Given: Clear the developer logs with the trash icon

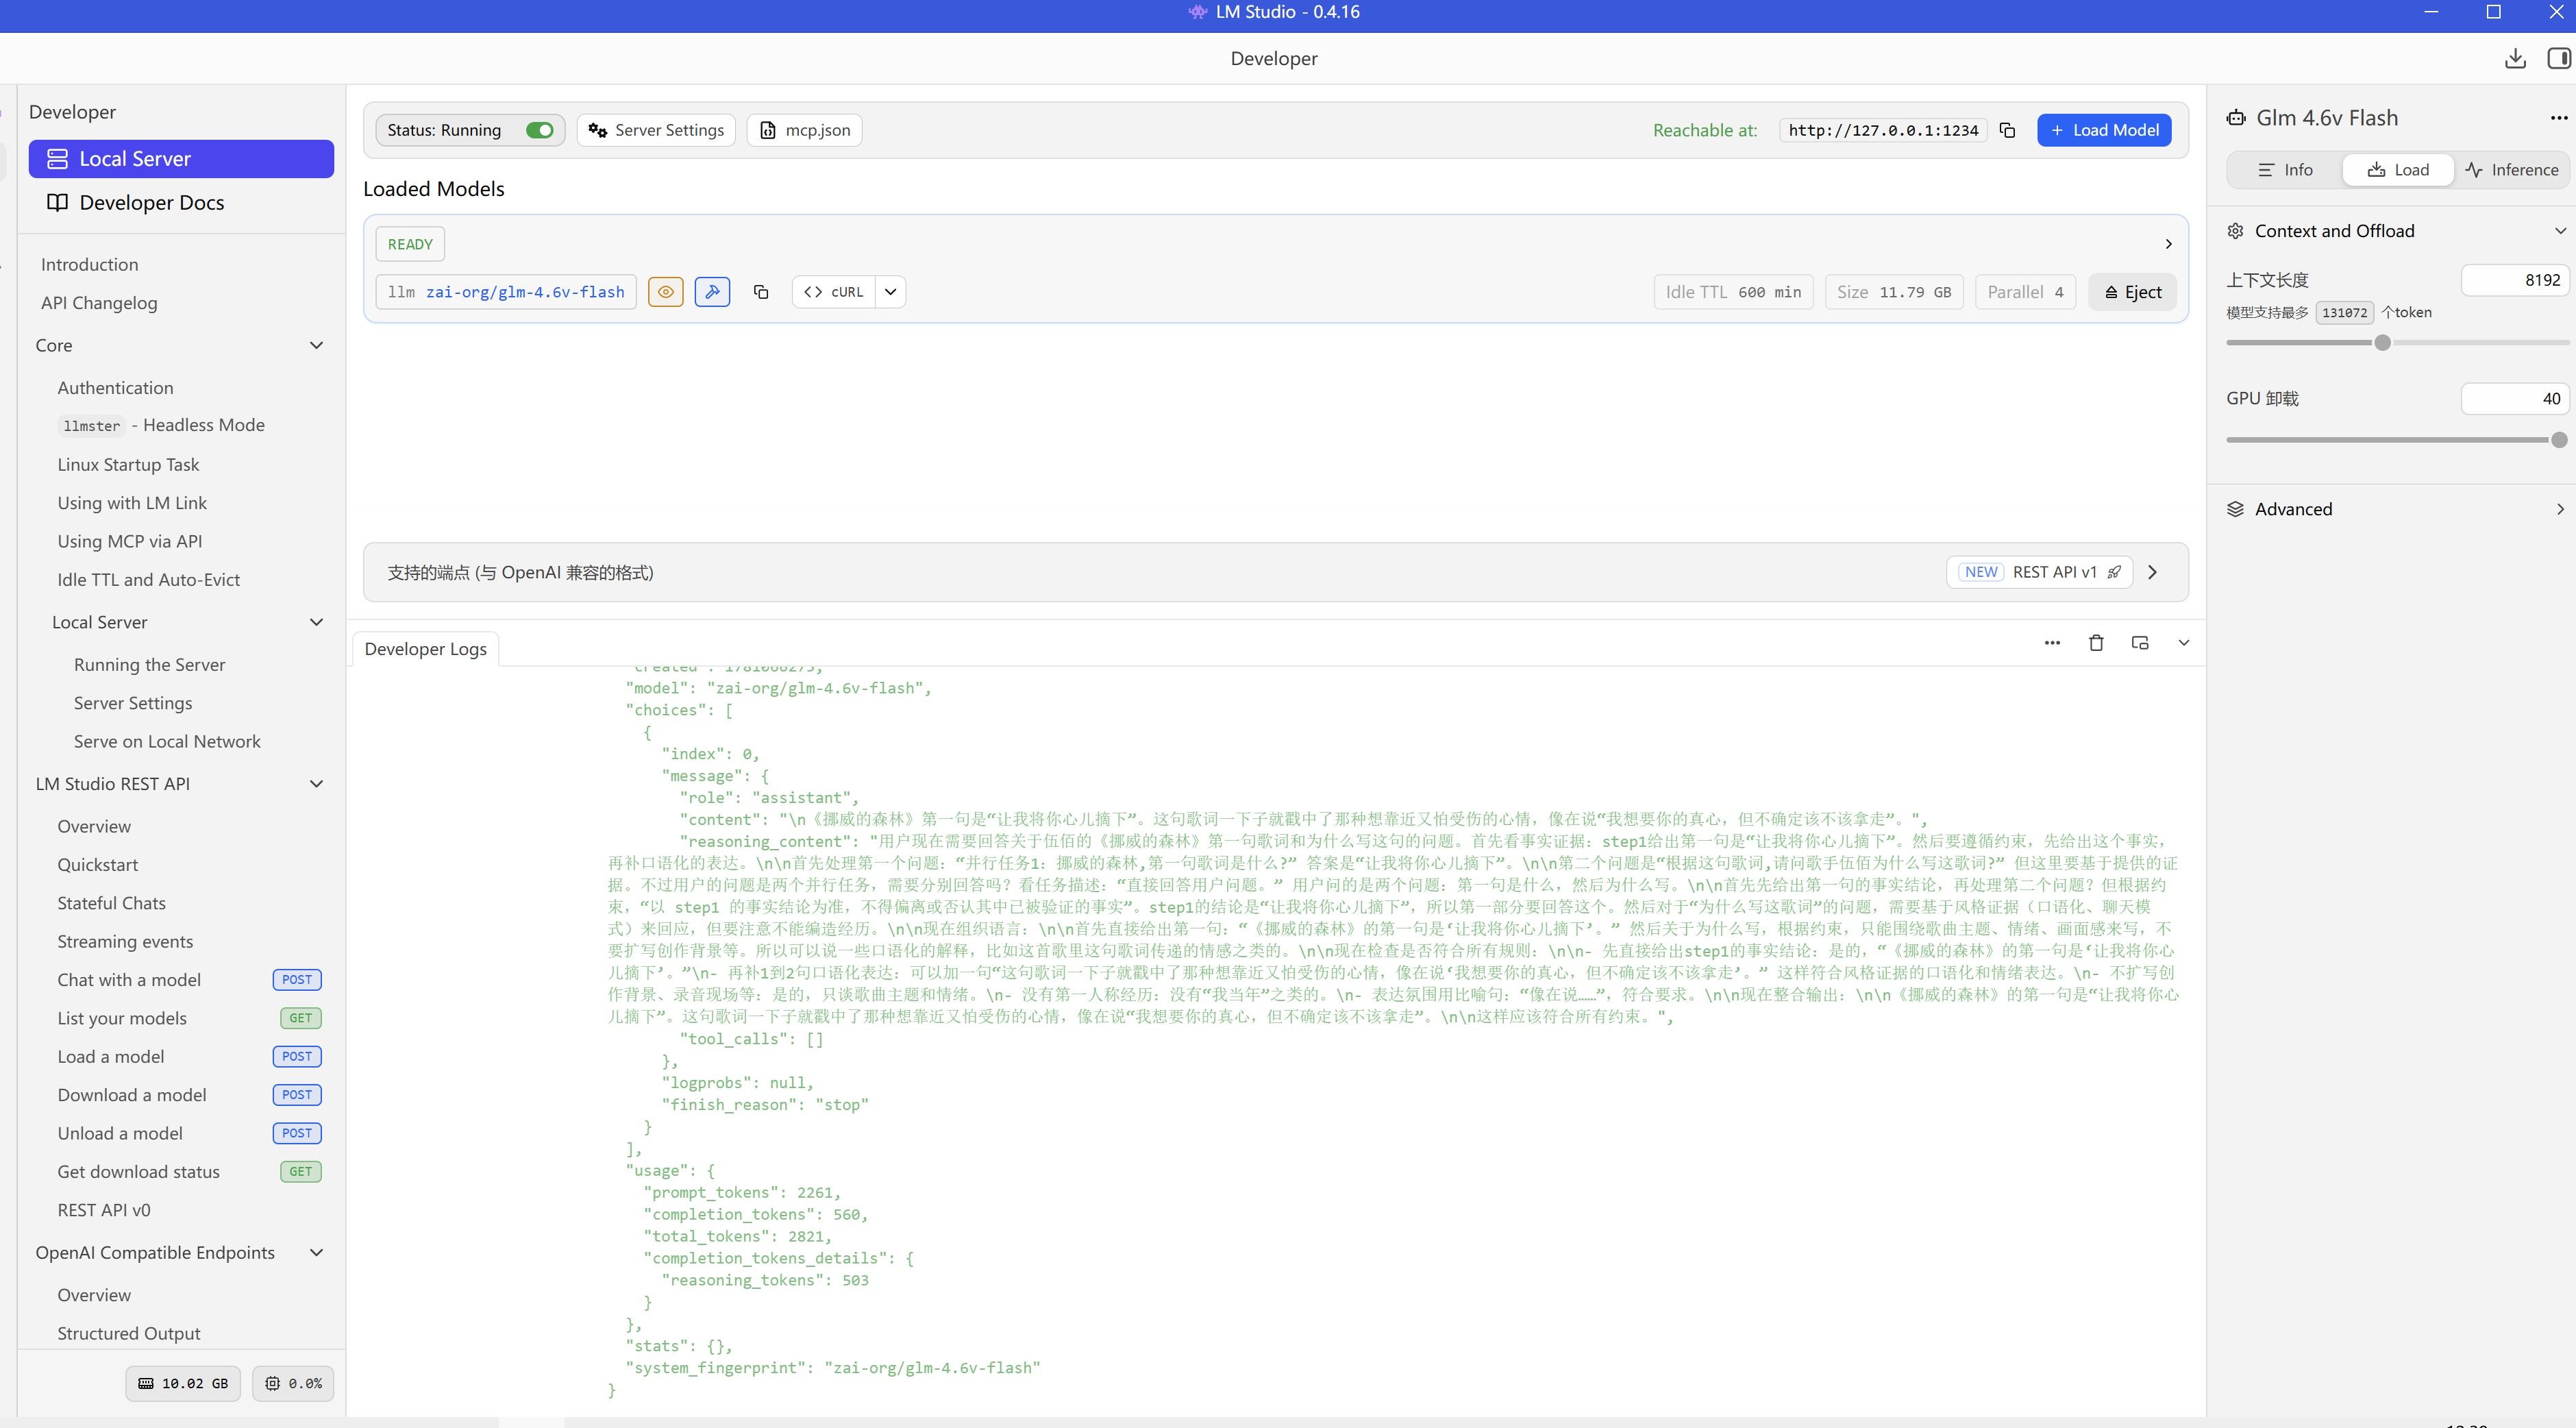Looking at the screenshot, I should (x=2096, y=643).
